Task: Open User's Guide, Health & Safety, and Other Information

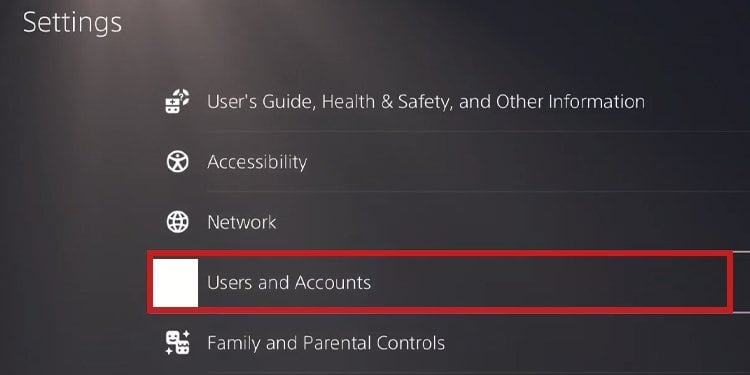Action: coord(426,102)
